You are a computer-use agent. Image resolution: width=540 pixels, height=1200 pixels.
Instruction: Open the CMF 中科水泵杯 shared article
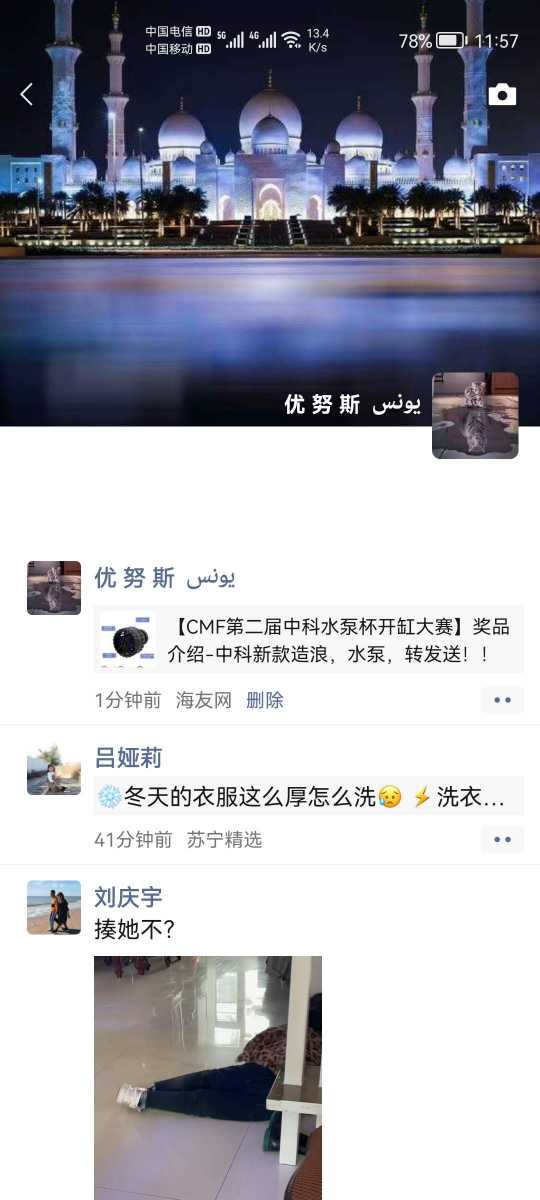point(309,639)
